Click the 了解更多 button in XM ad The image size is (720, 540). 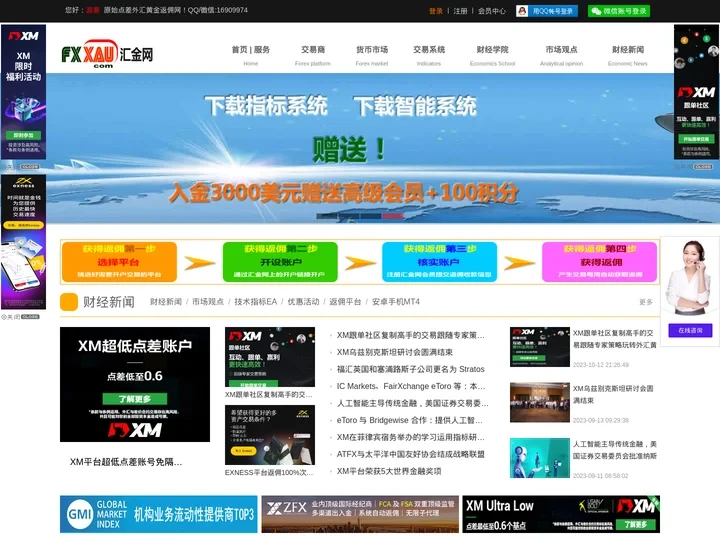(135, 399)
